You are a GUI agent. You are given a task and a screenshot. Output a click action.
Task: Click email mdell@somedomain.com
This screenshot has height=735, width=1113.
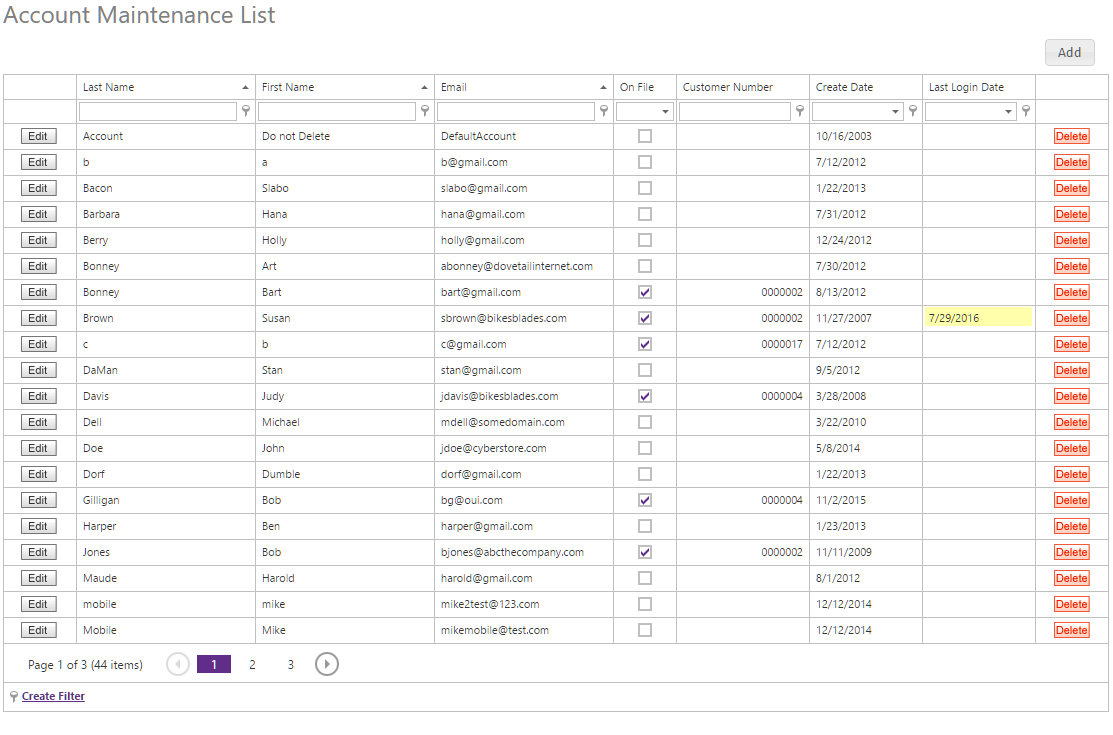point(503,422)
